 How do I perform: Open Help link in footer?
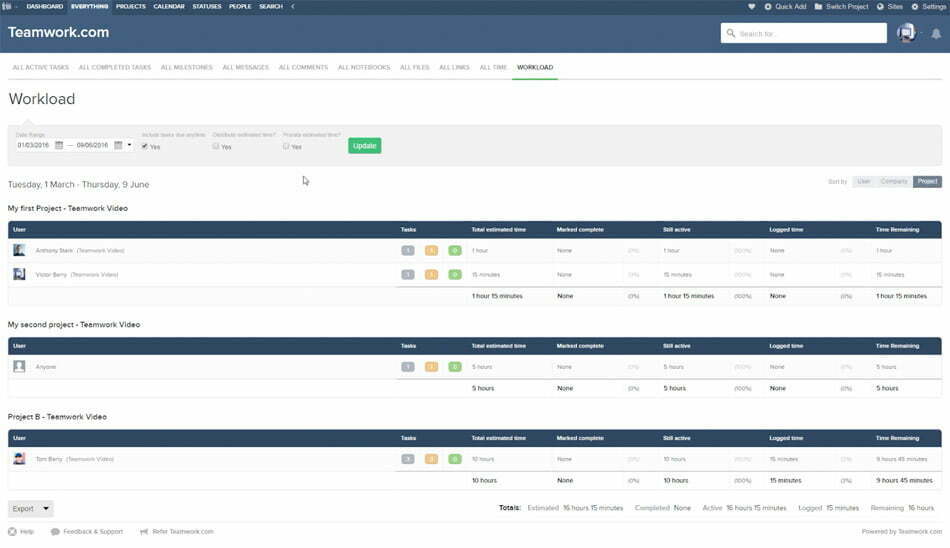point(21,532)
